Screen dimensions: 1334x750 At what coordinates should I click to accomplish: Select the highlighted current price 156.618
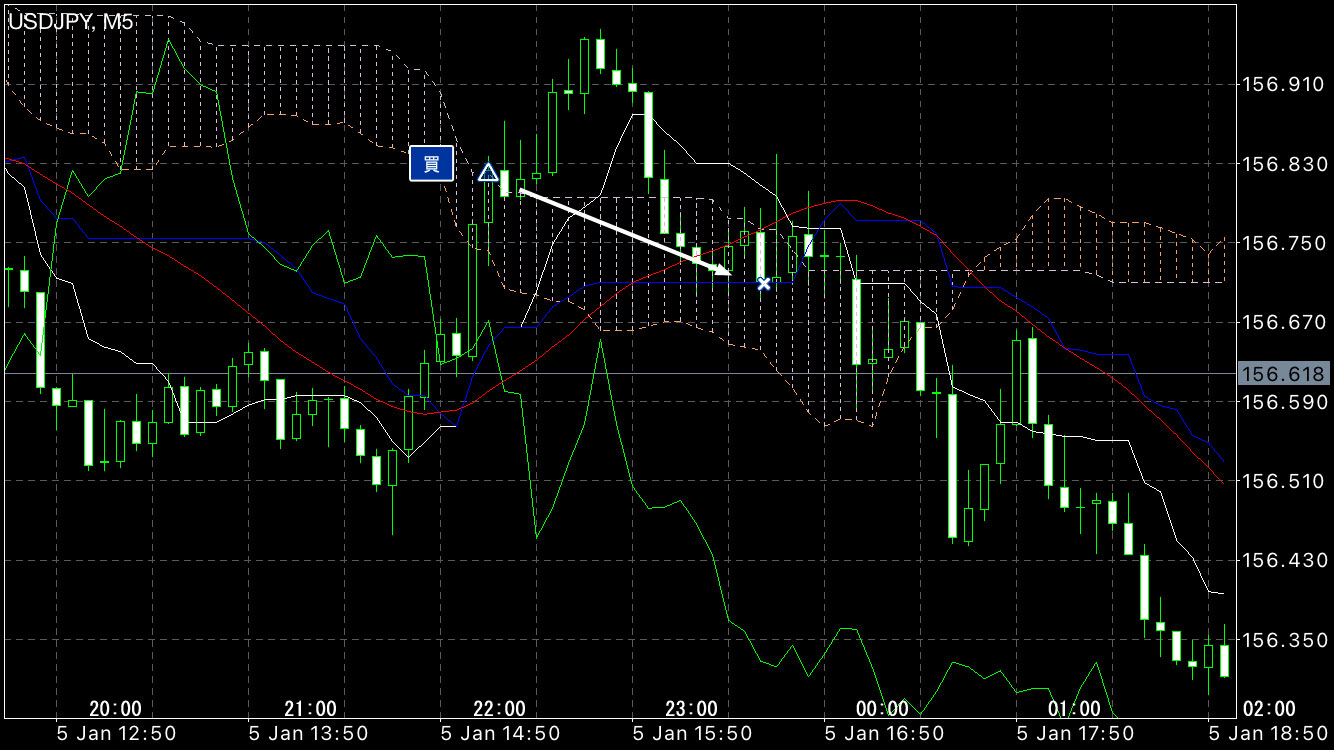1283,374
